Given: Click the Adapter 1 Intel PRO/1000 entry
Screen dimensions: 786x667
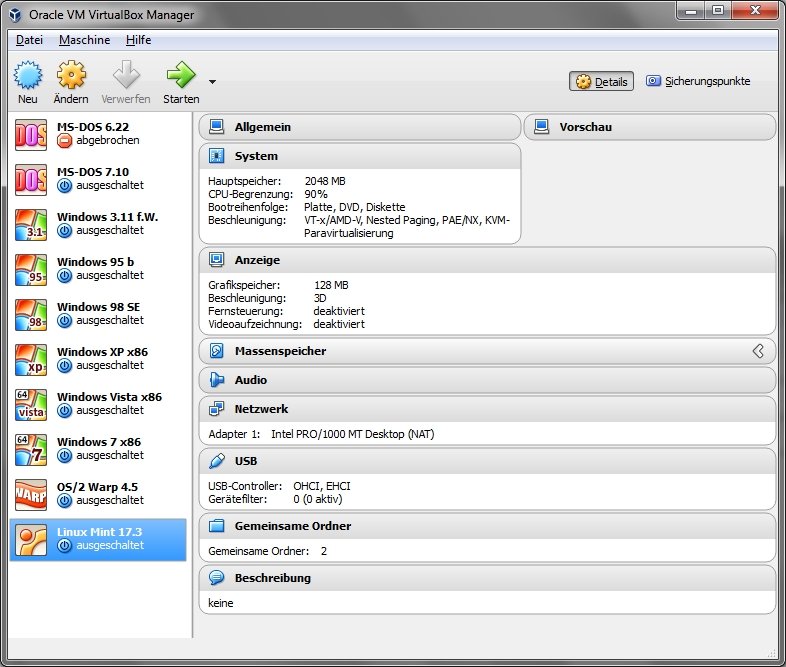Looking at the screenshot, I should pyautogui.click(x=321, y=434).
